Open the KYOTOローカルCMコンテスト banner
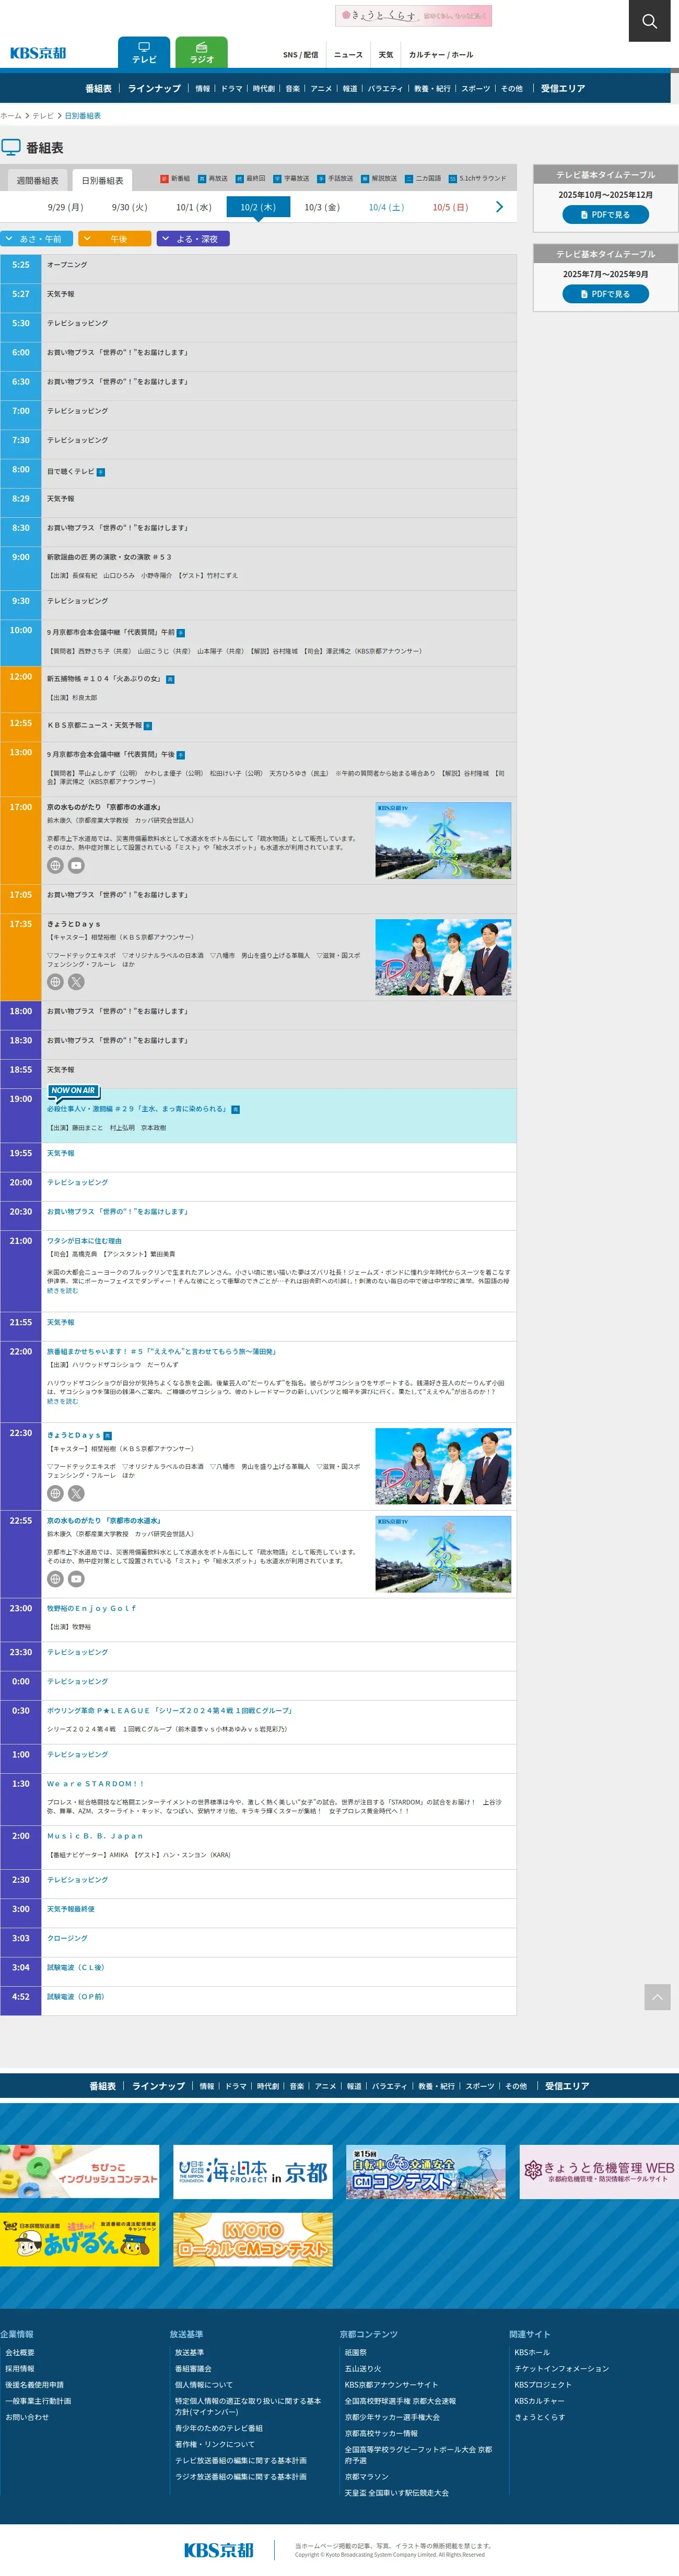The image size is (679, 2576). click(253, 2239)
